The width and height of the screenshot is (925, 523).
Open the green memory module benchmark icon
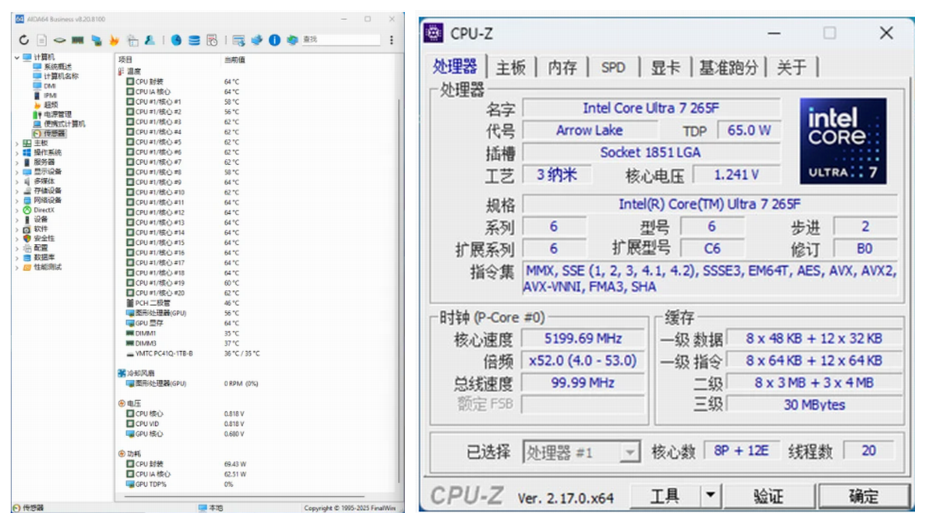[x=78, y=40]
